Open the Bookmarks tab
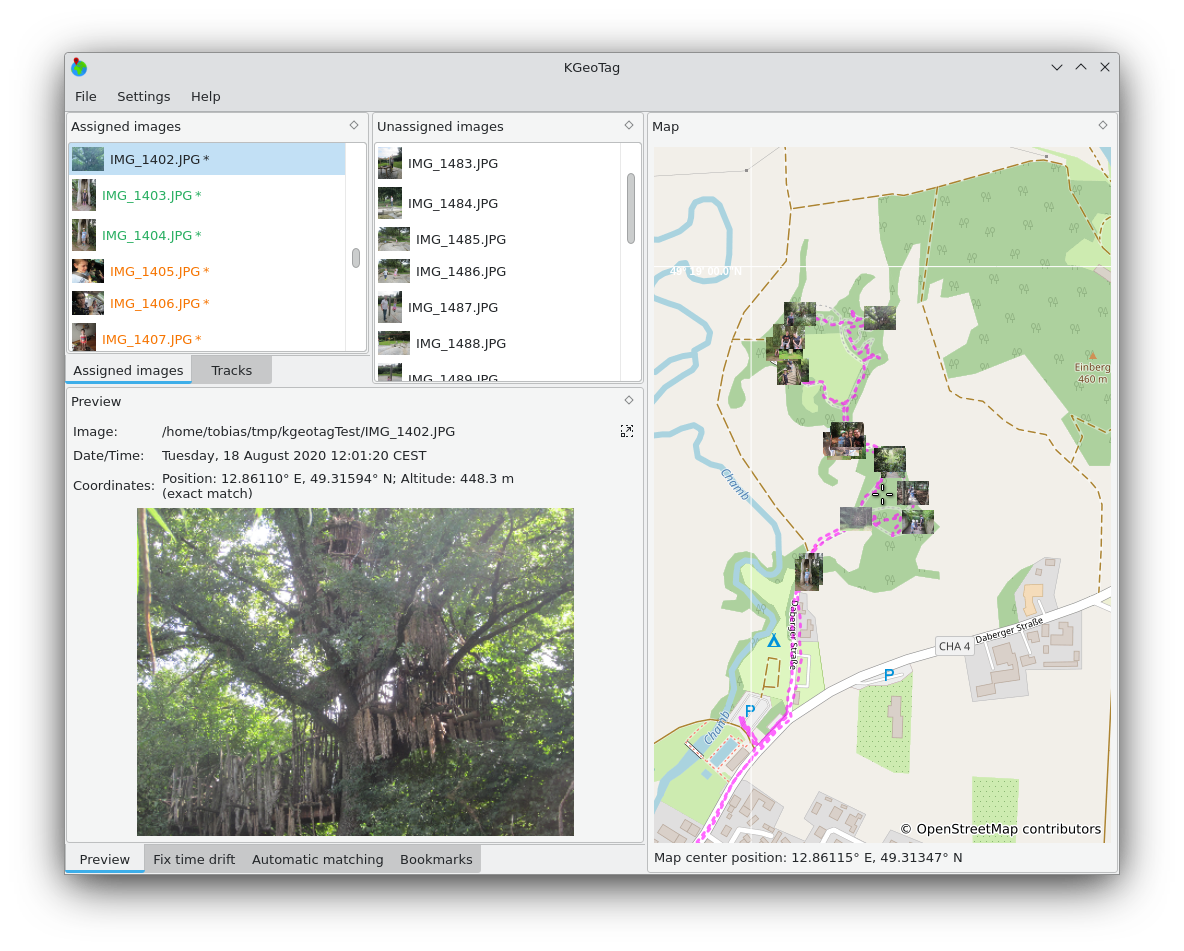 point(436,860)
